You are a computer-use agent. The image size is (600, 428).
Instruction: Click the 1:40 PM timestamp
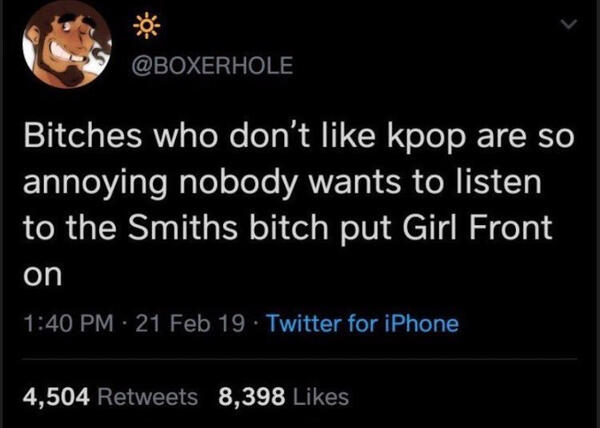(68, 324)
